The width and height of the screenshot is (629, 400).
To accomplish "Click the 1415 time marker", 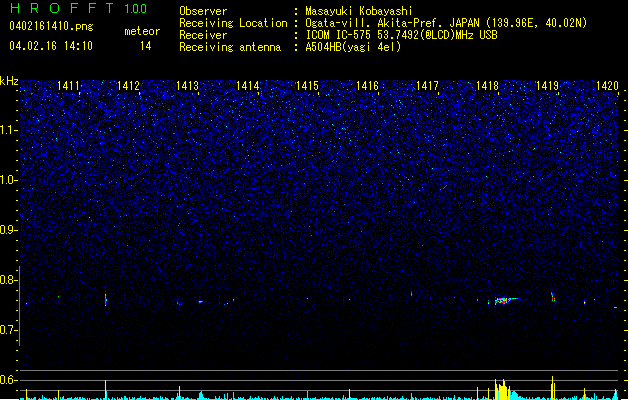I will (307, 86).
